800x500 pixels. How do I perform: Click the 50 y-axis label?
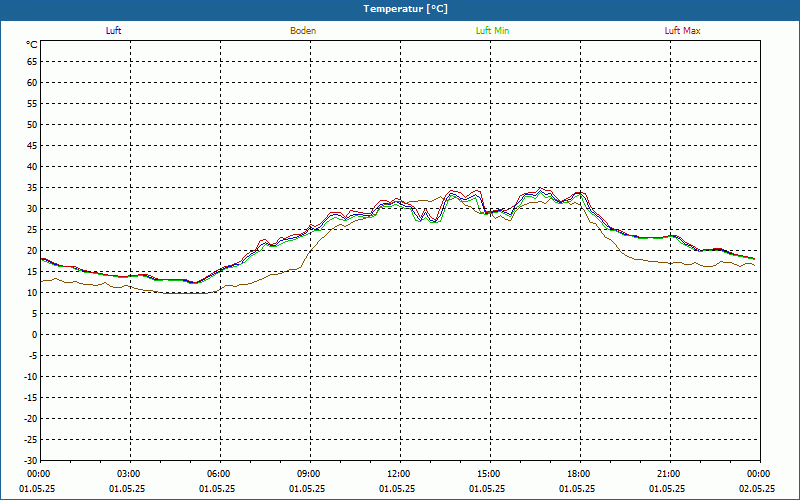tap(32, 125)
